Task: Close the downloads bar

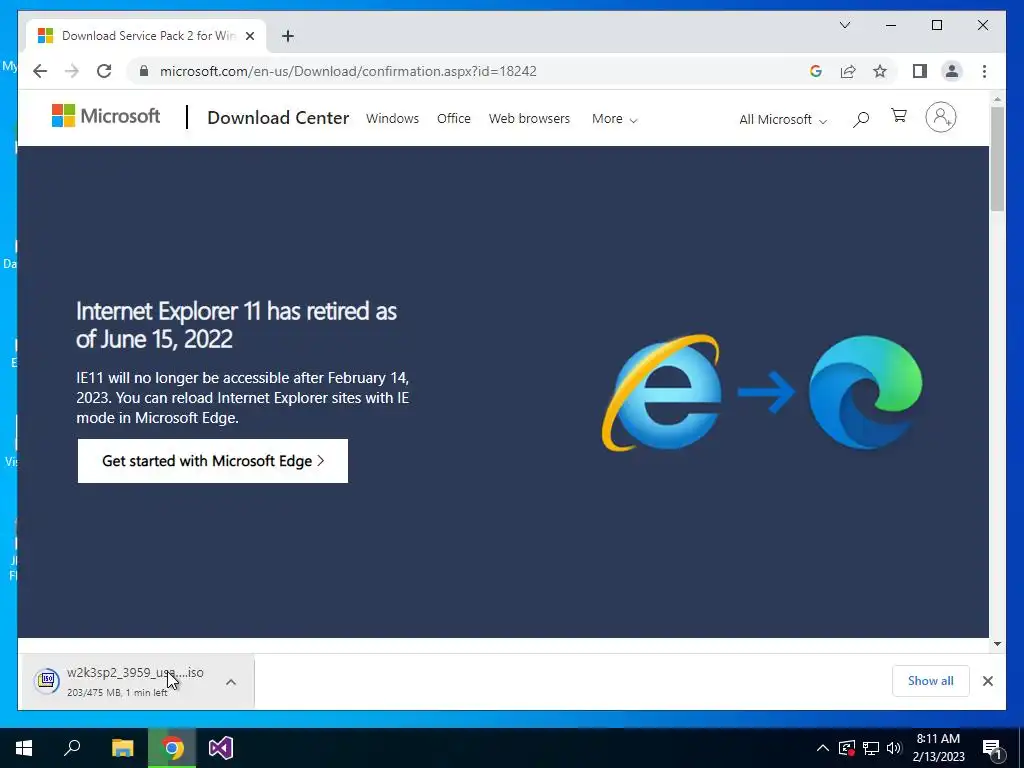Action: [987, 681]
